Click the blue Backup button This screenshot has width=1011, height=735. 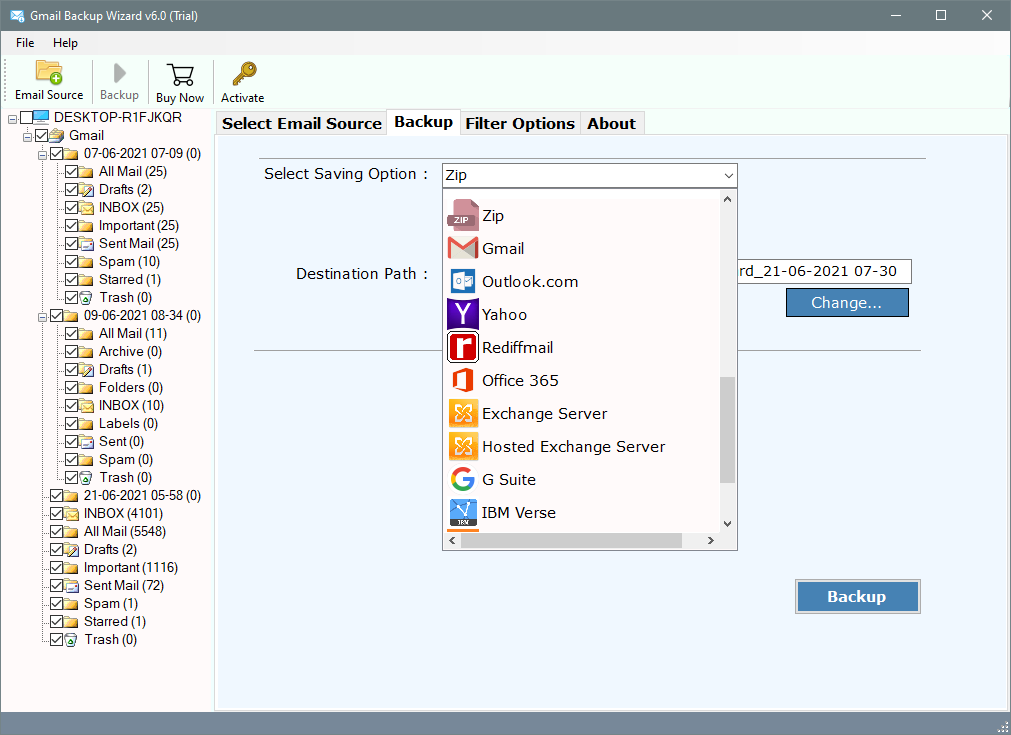[x=857, y=596]
